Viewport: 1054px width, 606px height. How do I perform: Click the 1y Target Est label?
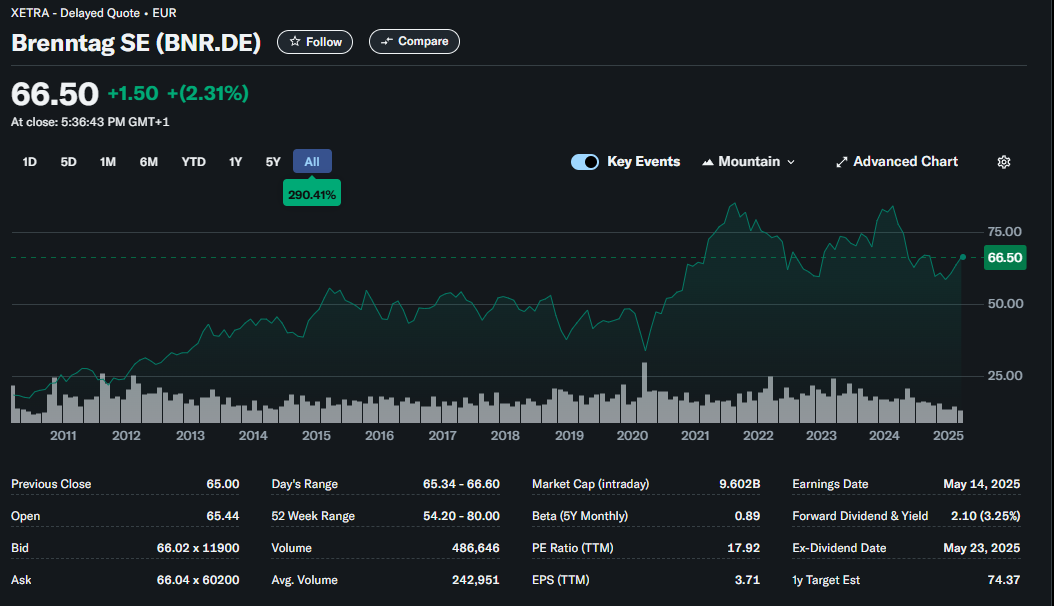[x=825, y=580]
